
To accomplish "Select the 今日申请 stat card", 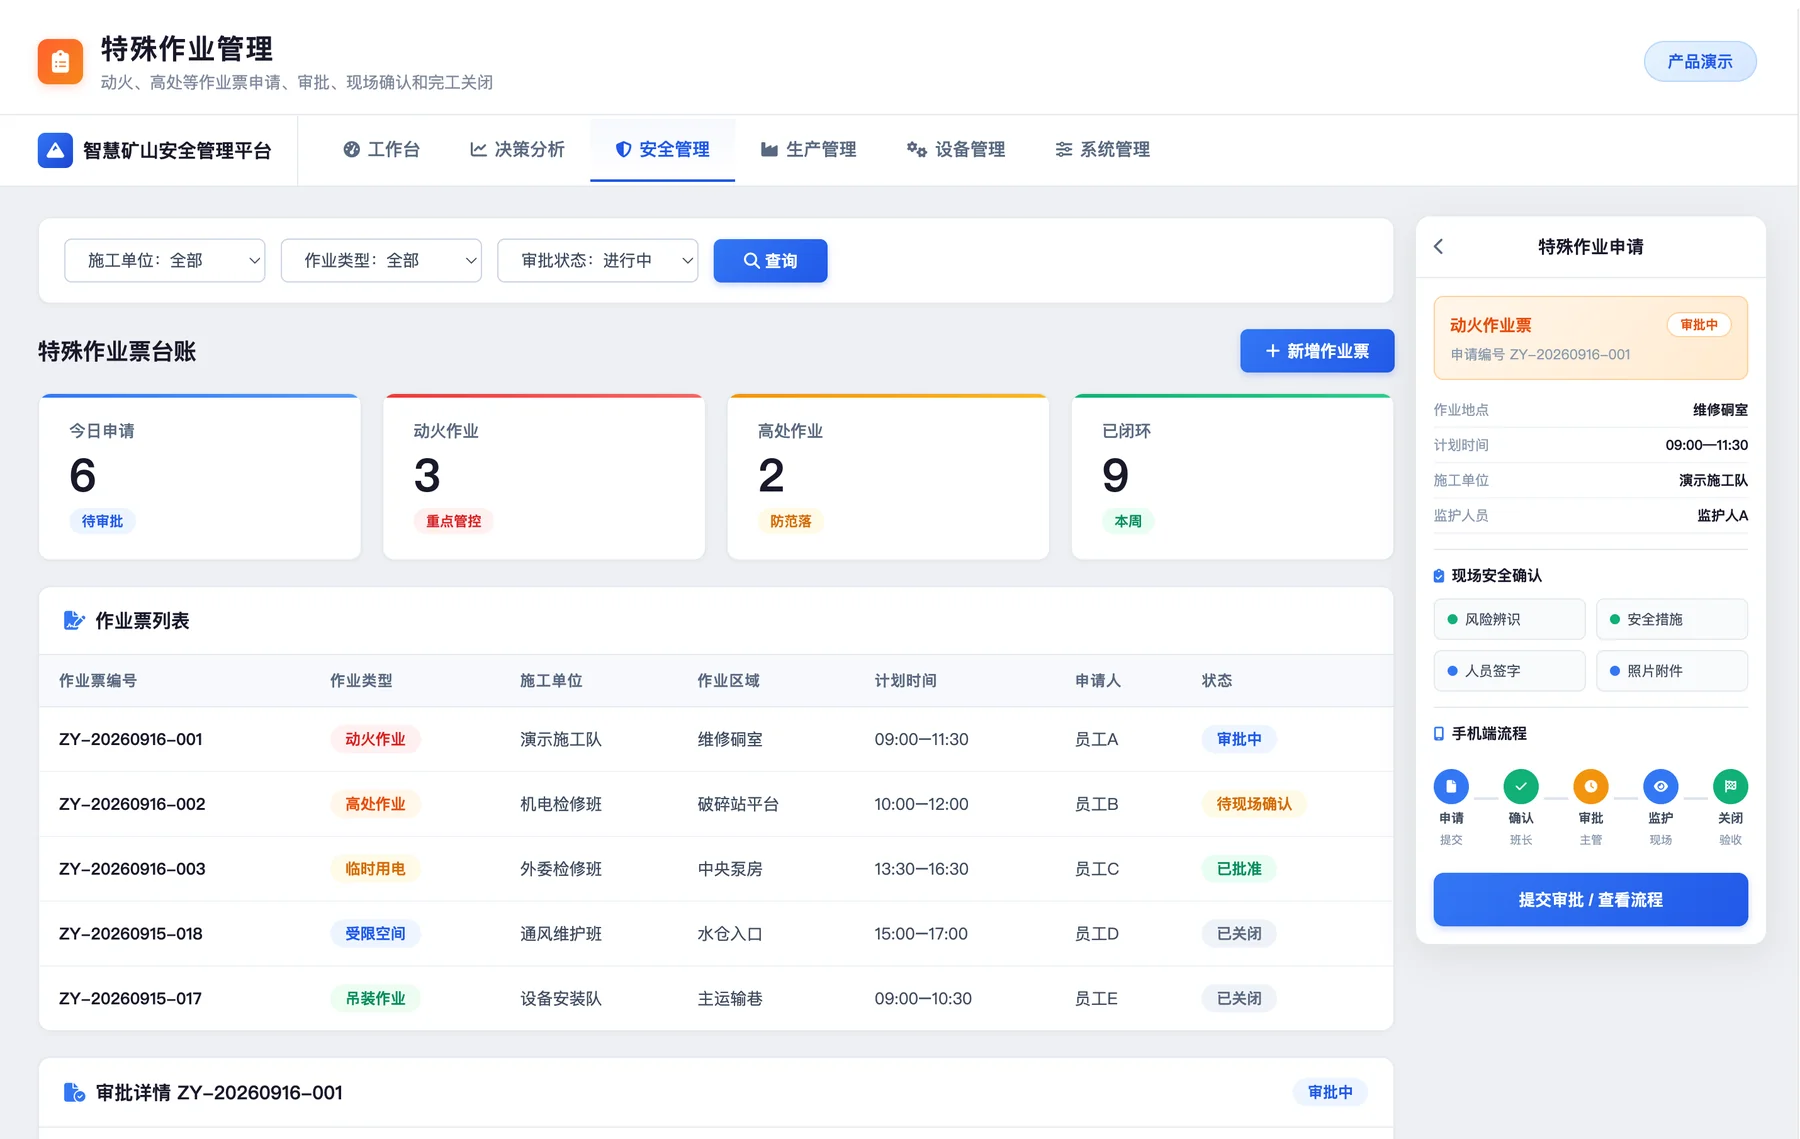I will tap(200, 477).
